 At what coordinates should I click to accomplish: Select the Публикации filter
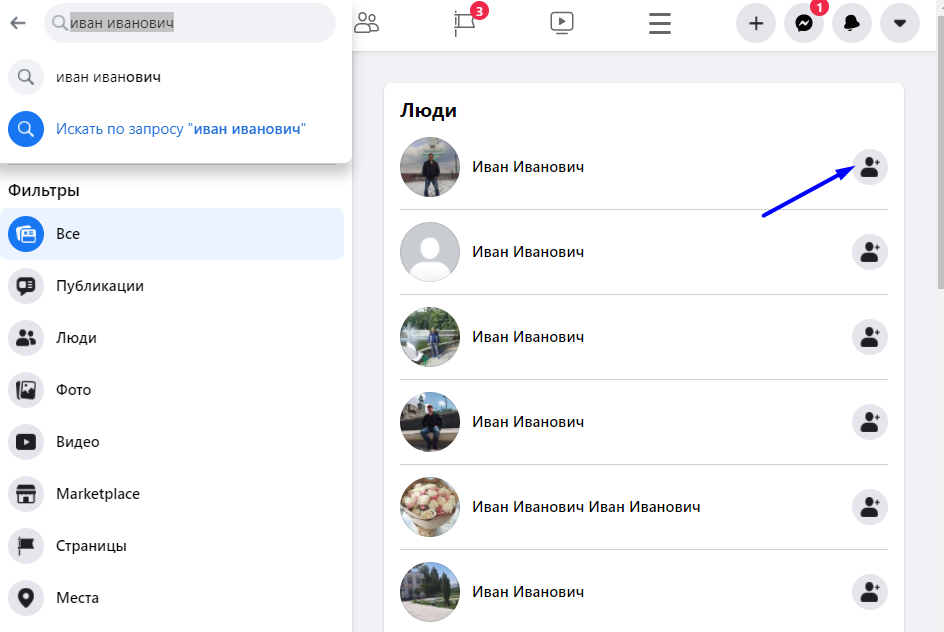(x=172, y=286)
